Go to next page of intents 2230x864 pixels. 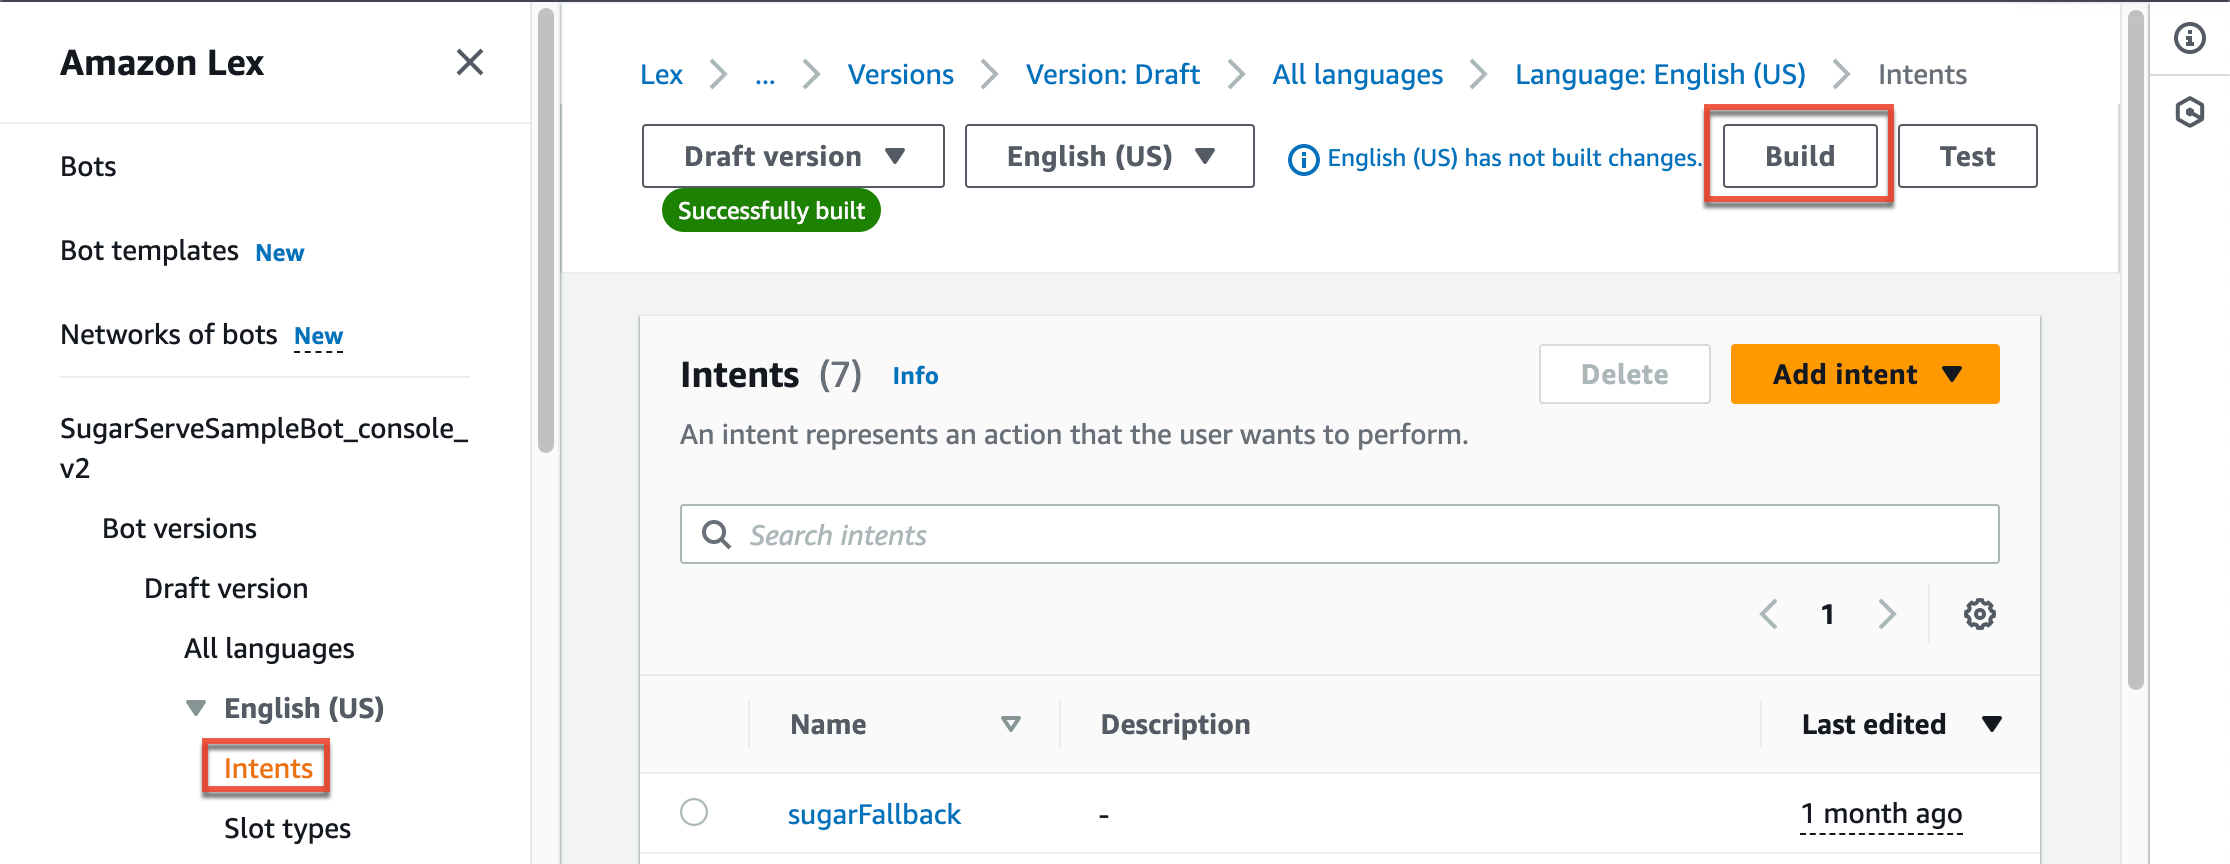point(1886,614)
